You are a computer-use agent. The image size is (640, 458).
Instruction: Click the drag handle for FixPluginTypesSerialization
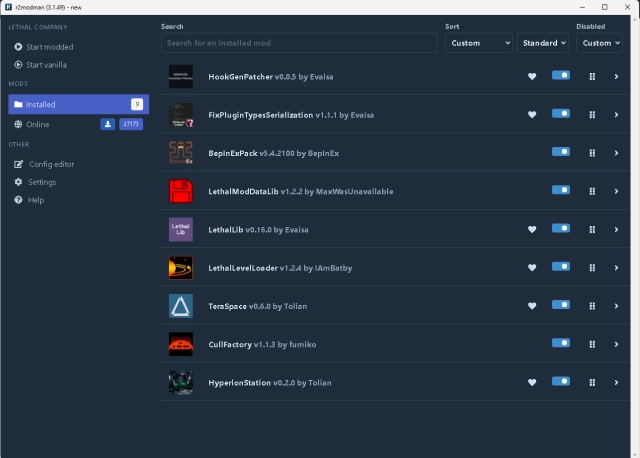pyautogui.click(x=592, y=115)
